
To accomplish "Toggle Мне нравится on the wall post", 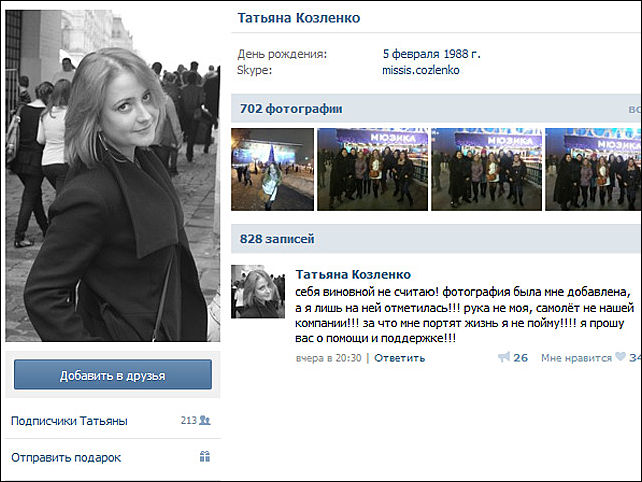I will pyautogui.click(x=575, y=357).
